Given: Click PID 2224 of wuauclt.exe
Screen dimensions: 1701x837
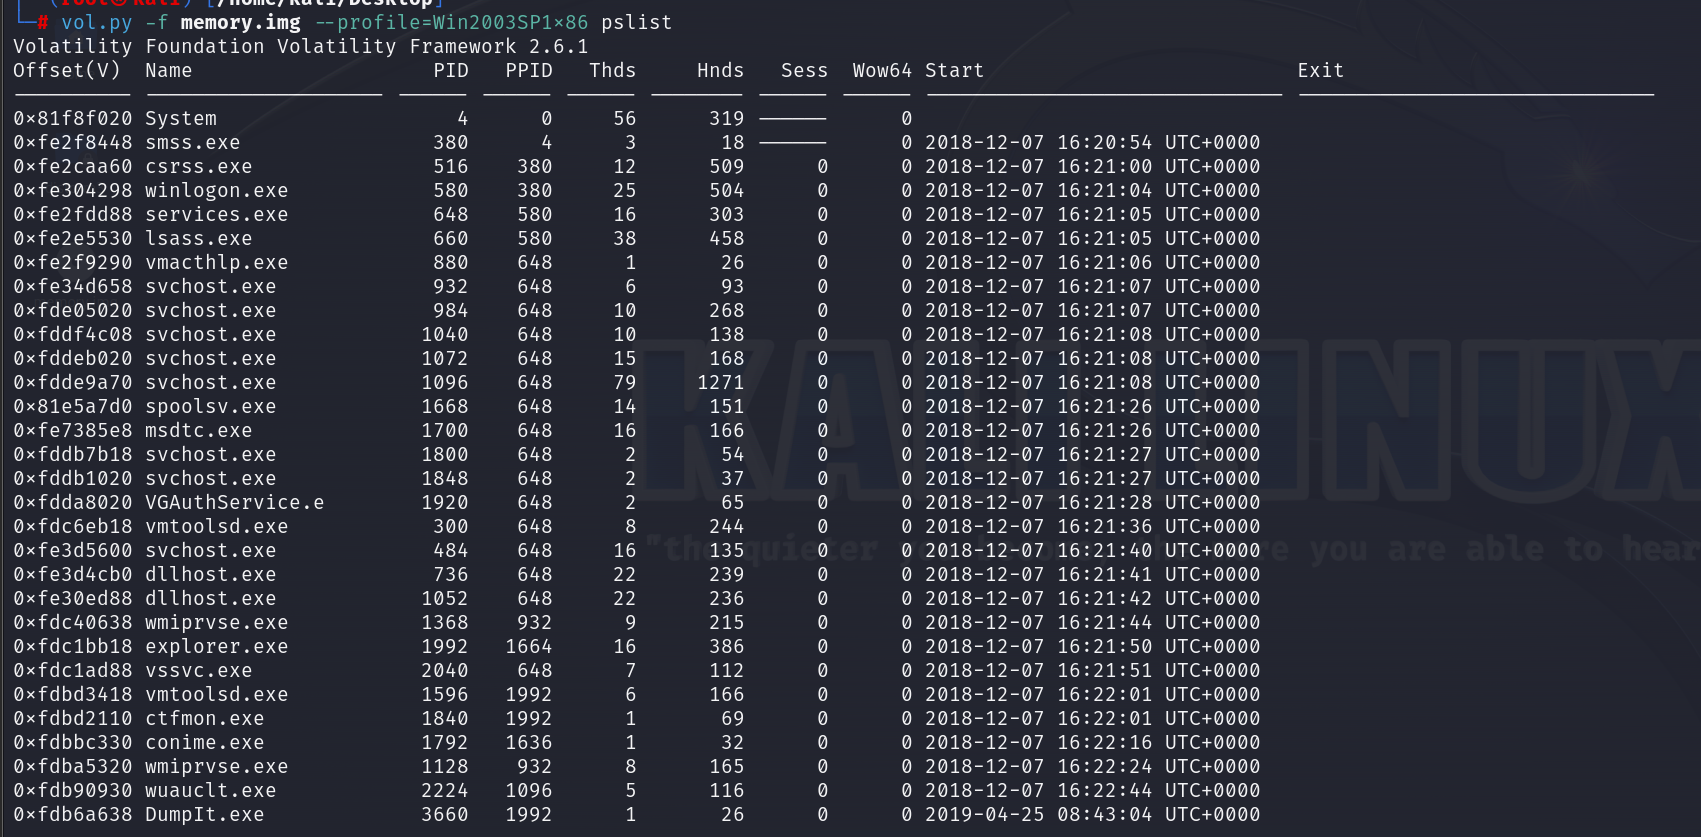Looking at the screenshot, I should [x=445, y=790].
